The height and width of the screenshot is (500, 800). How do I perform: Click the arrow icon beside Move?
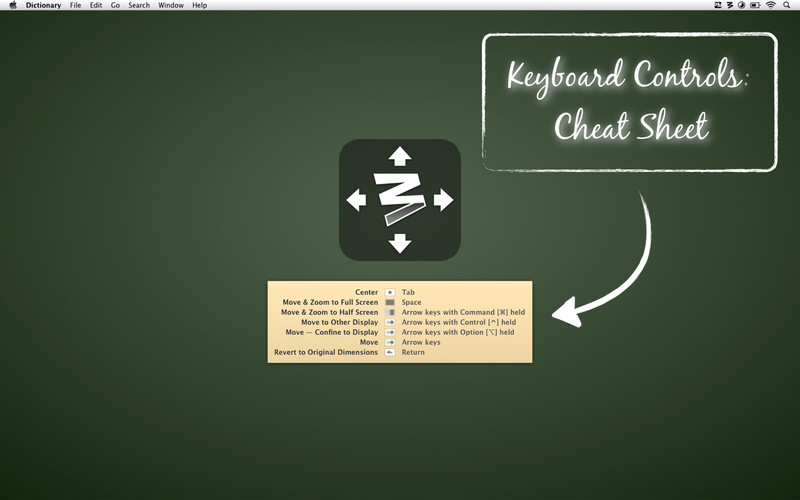(390, 342)
